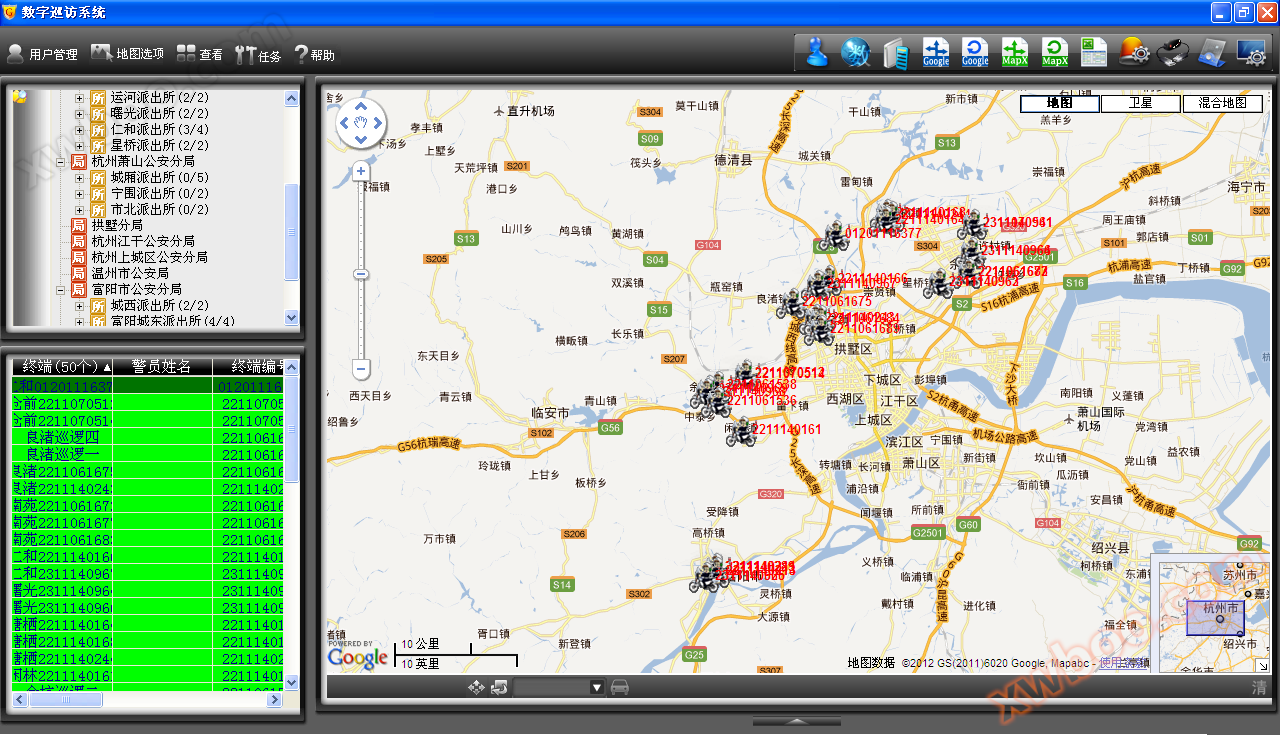Click the Google map move icon

(x=936, y=52)
